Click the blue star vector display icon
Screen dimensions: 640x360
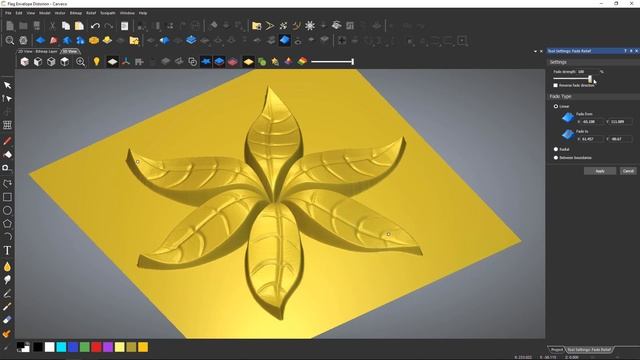[206, 62]
